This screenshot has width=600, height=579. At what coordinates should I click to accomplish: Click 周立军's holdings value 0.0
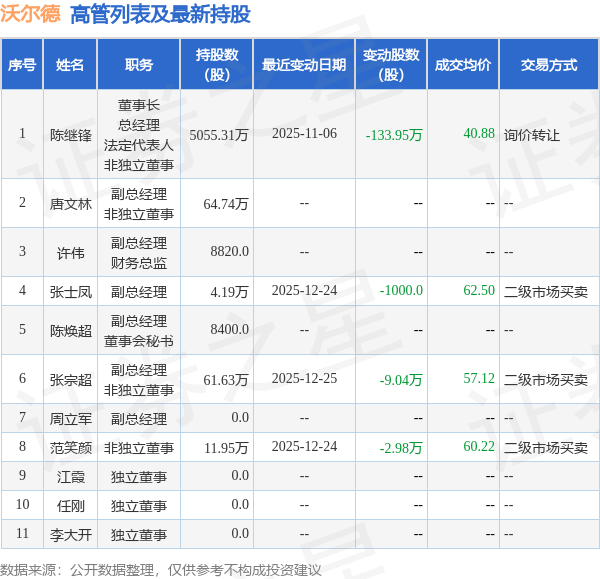click(x=240, y=418)
